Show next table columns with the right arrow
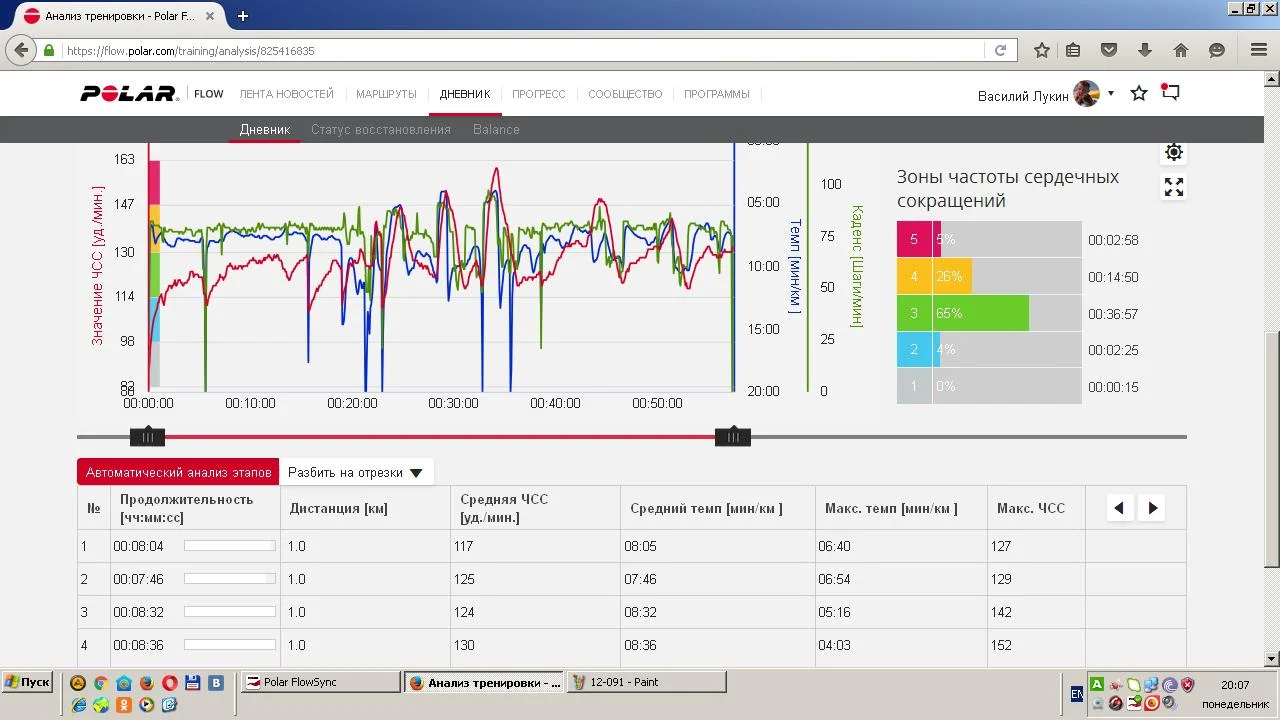 [x=1153, y=508]
